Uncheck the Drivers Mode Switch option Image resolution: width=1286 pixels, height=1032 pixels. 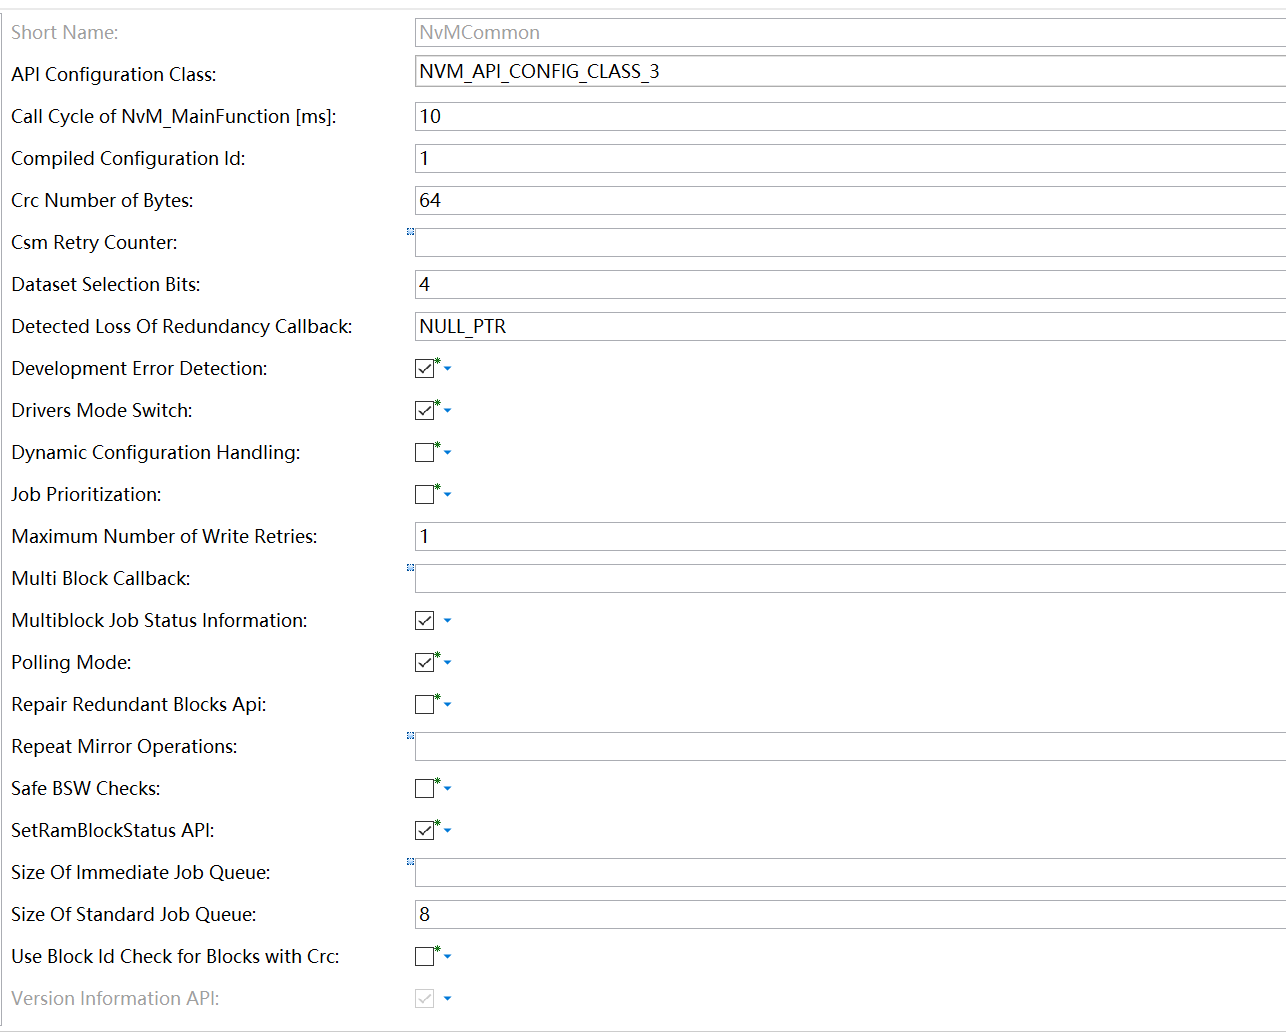(424, 410)
